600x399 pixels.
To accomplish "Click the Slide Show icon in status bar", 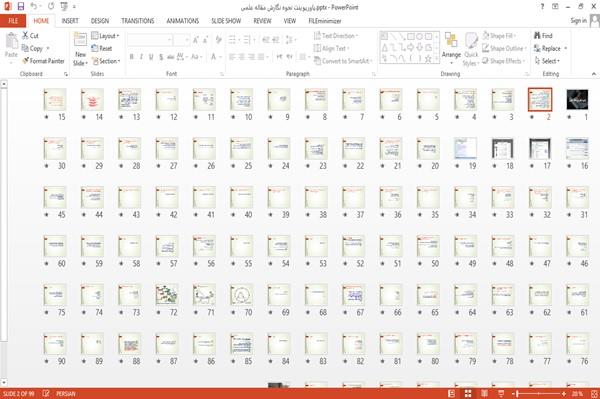I will tap(501, 394).
